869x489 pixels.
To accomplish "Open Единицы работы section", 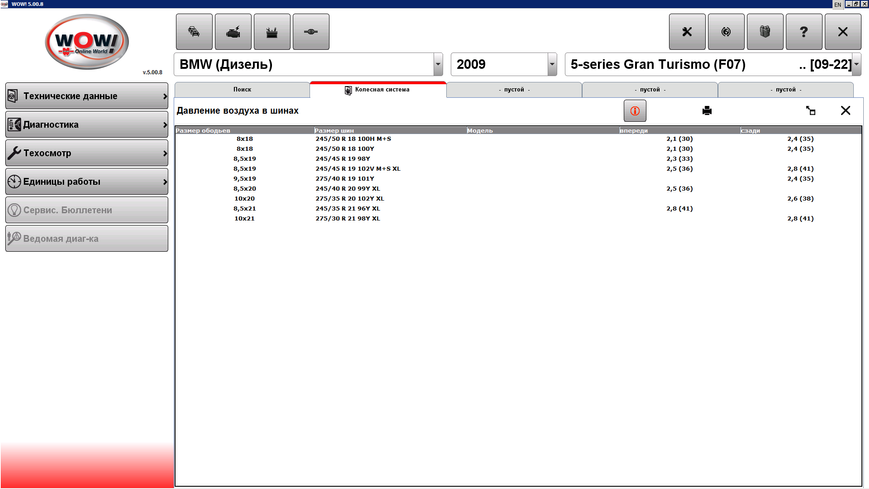I will tap(87, 181).
